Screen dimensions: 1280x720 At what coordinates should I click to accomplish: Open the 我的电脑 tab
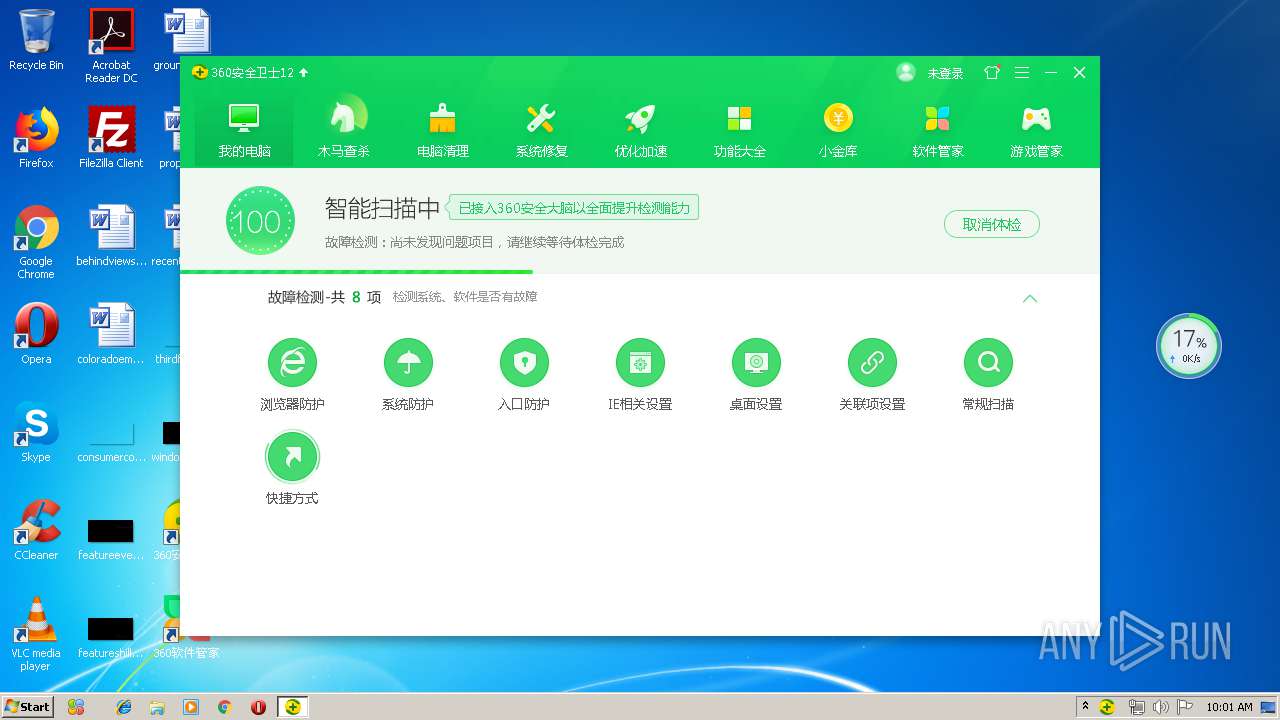[244, 130]
